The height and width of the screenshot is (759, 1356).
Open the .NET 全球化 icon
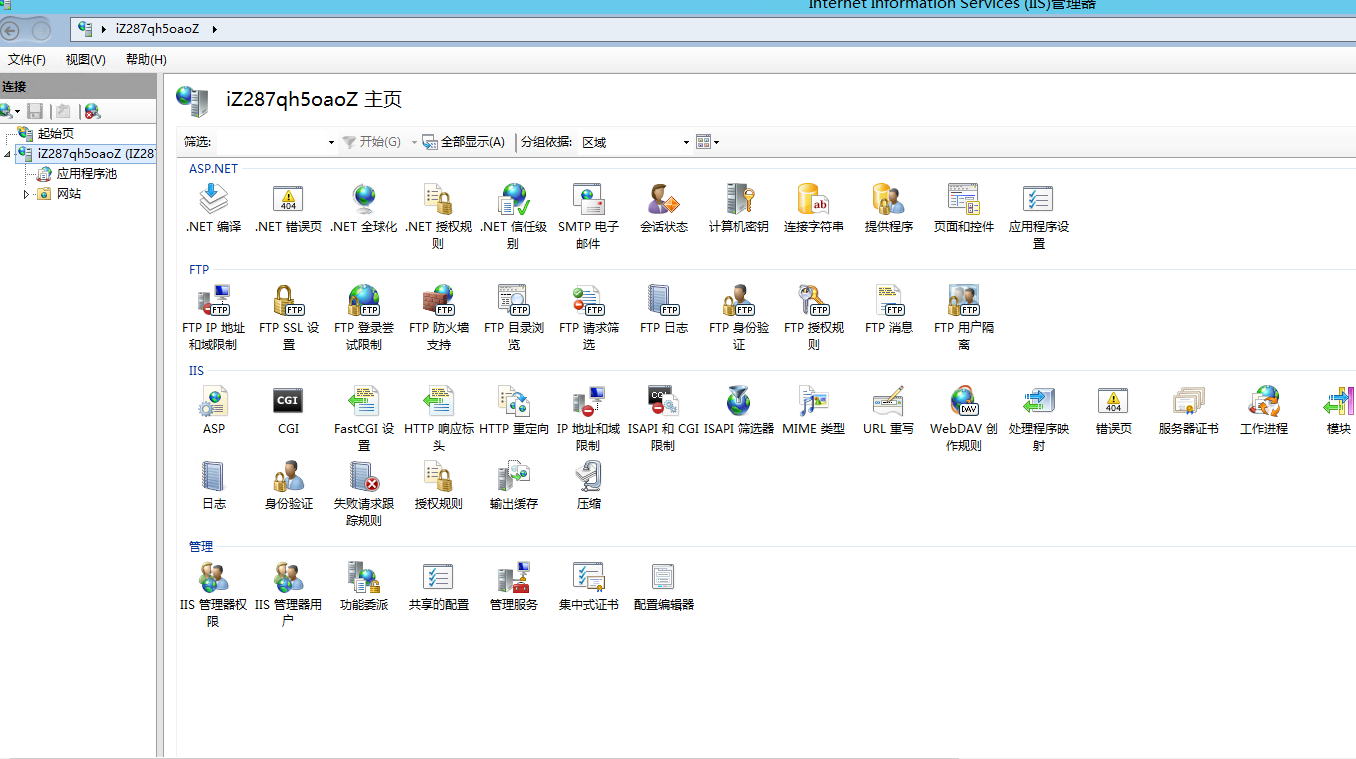(363, 208)
